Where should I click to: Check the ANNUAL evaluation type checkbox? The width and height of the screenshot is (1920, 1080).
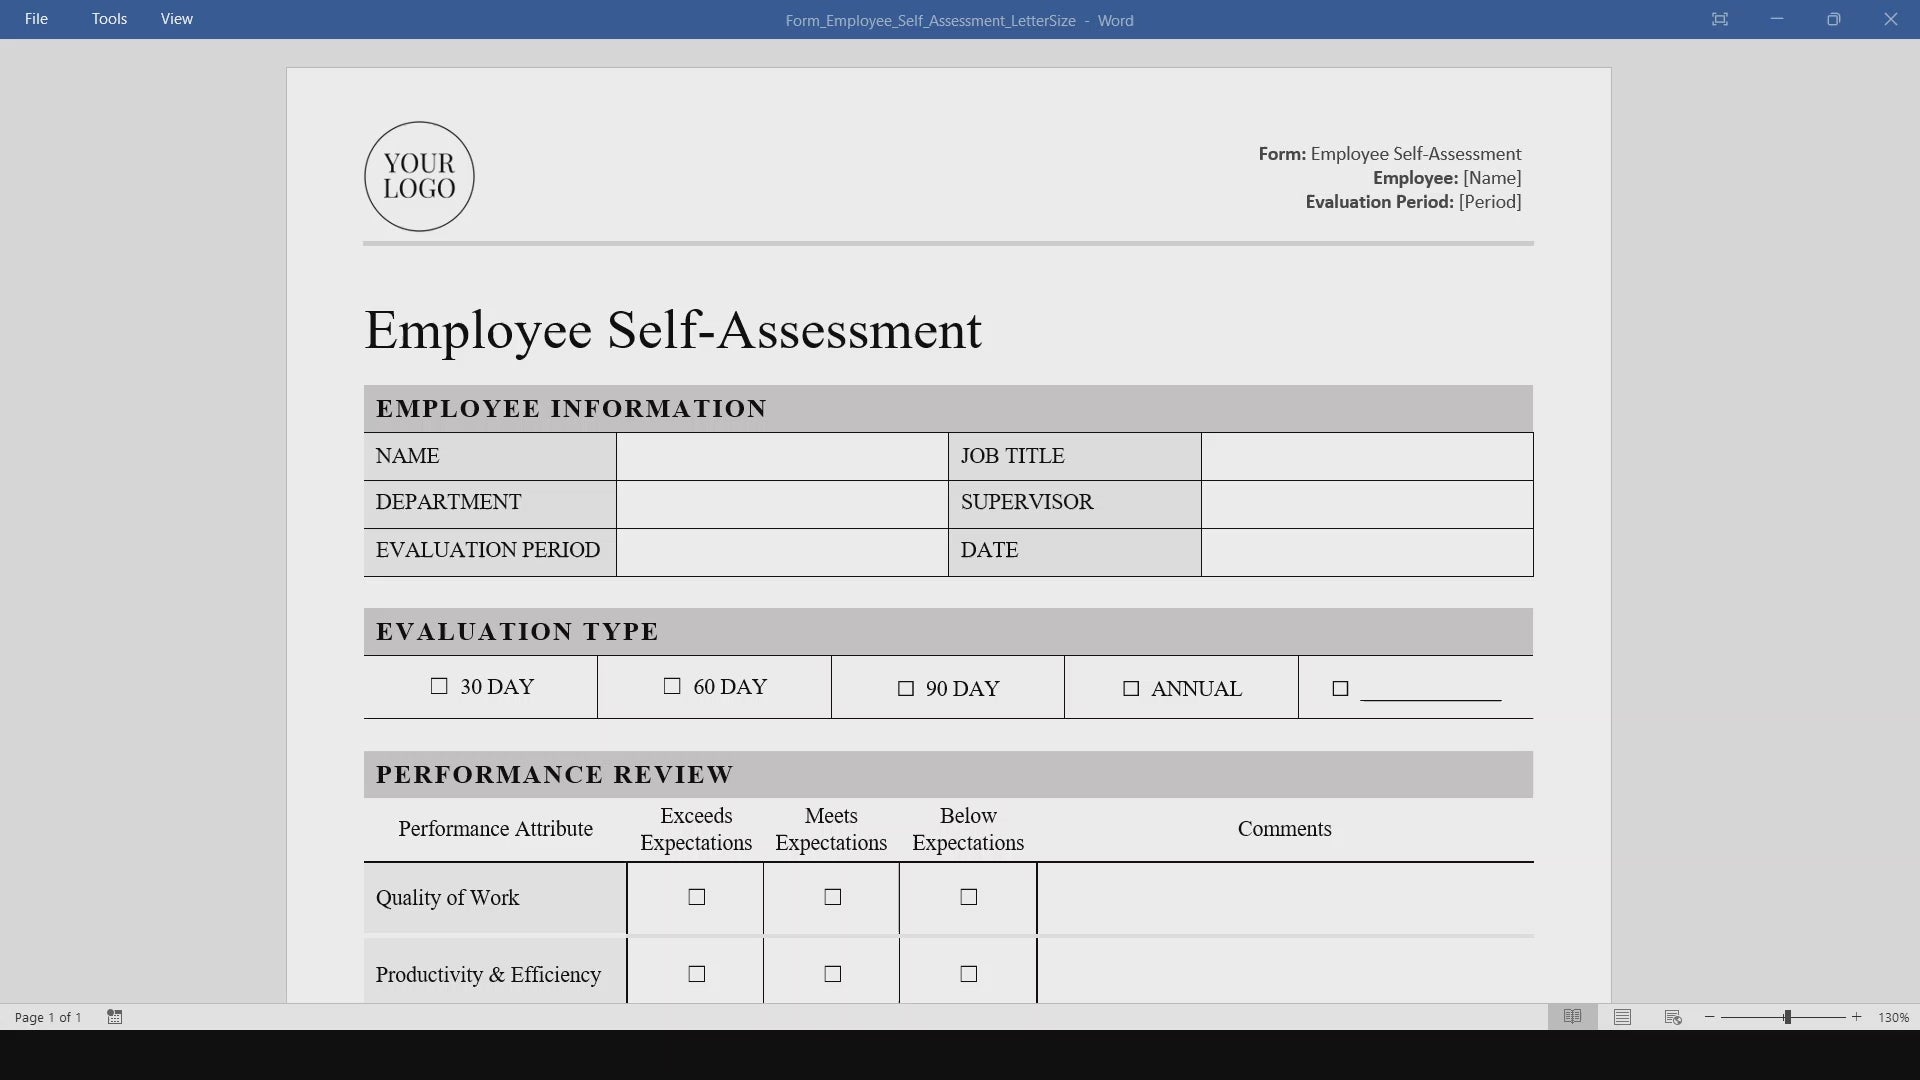(x=1131, y=689)
